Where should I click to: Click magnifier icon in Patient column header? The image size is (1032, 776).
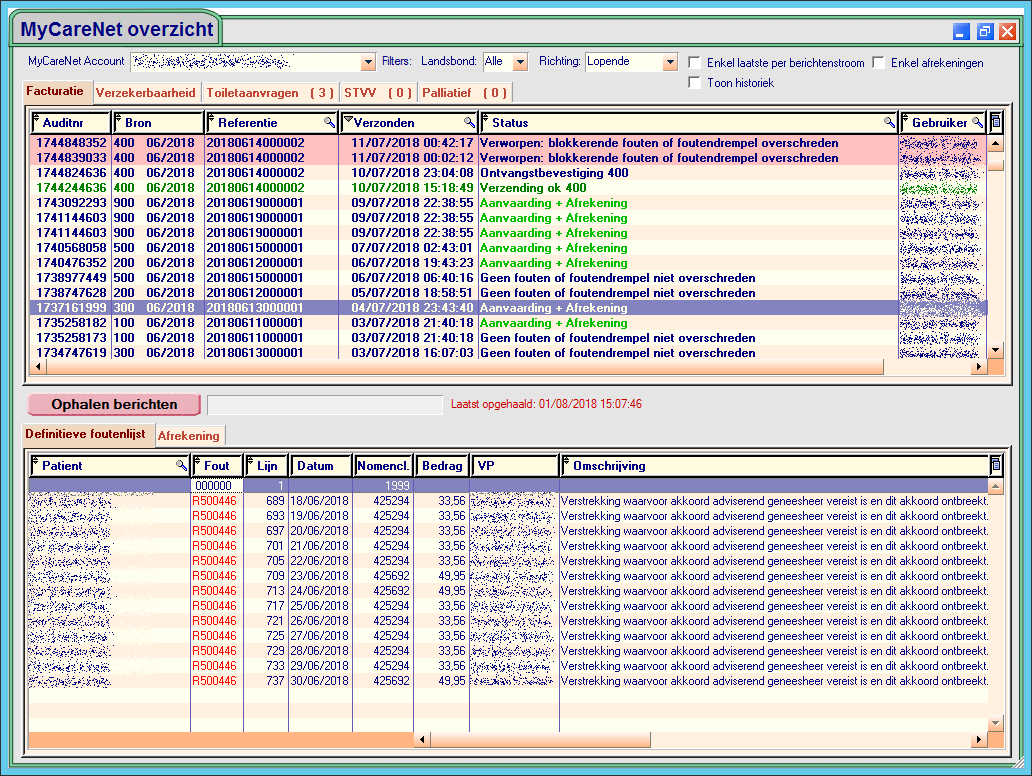tap(181, 466)
